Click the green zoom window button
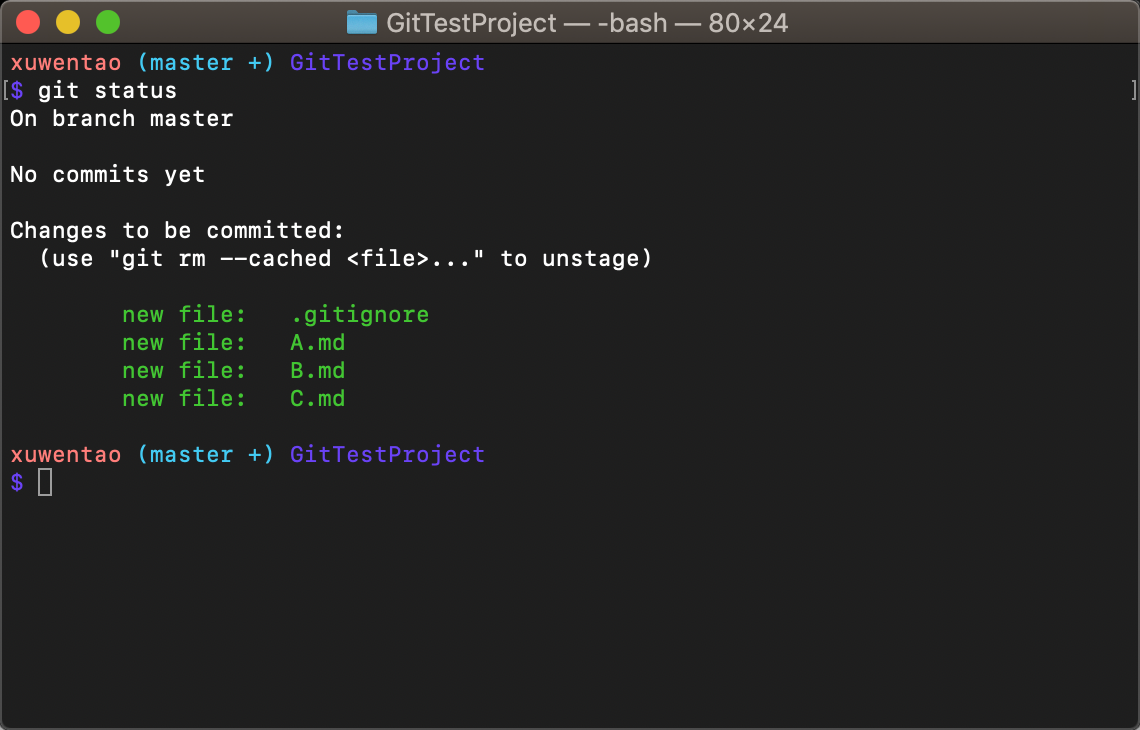1140x730 pixels. click(108, 22)
